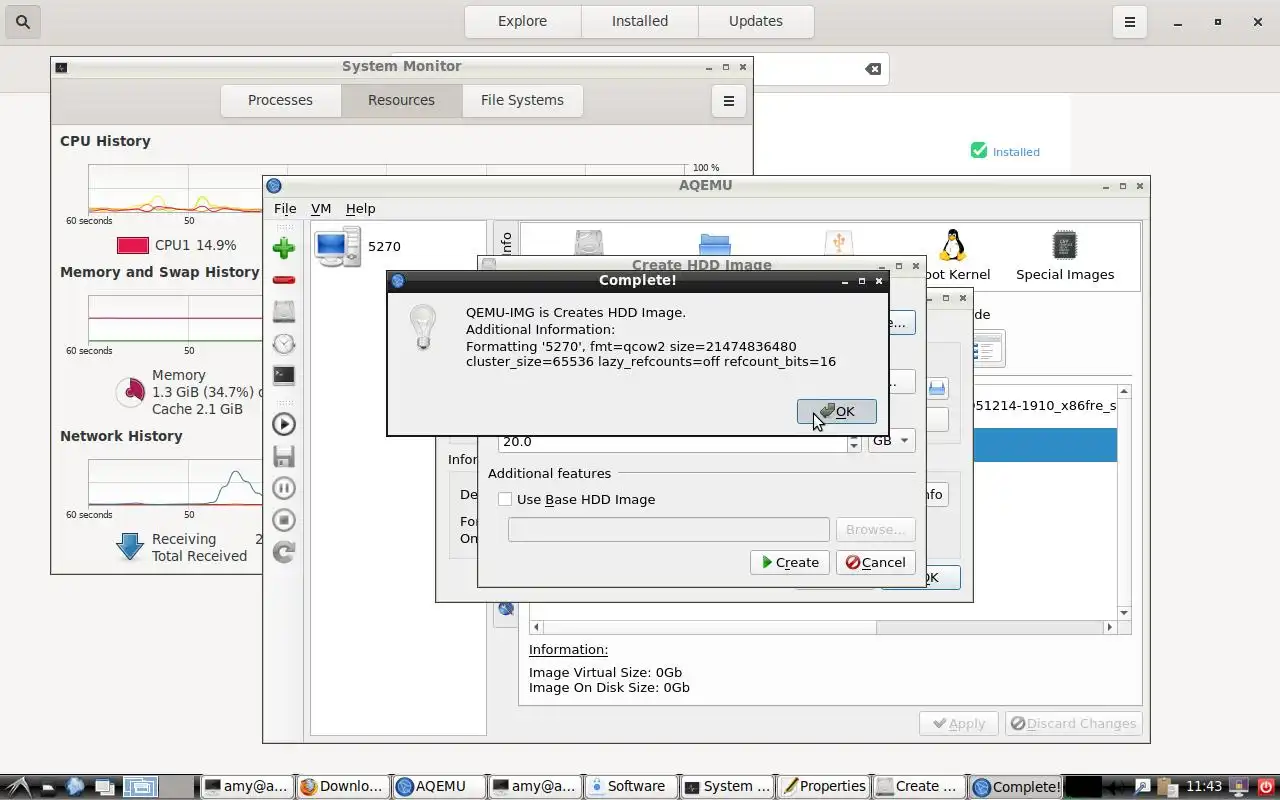The image size is (1280, 800).
Task: Click the clock 11:43 in taskbar
Action: pos(1204,787)
